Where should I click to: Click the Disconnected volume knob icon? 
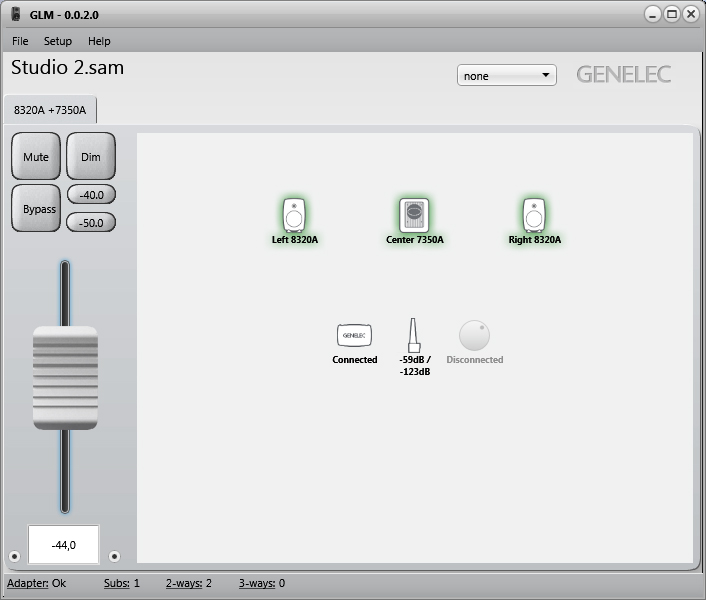coord(474,335)
